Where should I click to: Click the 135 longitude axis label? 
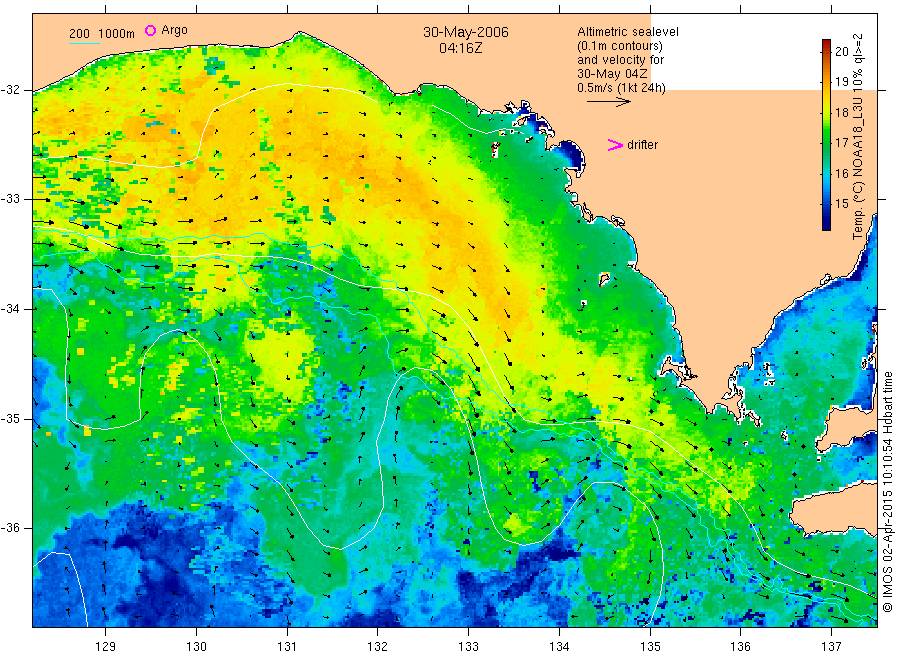[x=650, y=647]
